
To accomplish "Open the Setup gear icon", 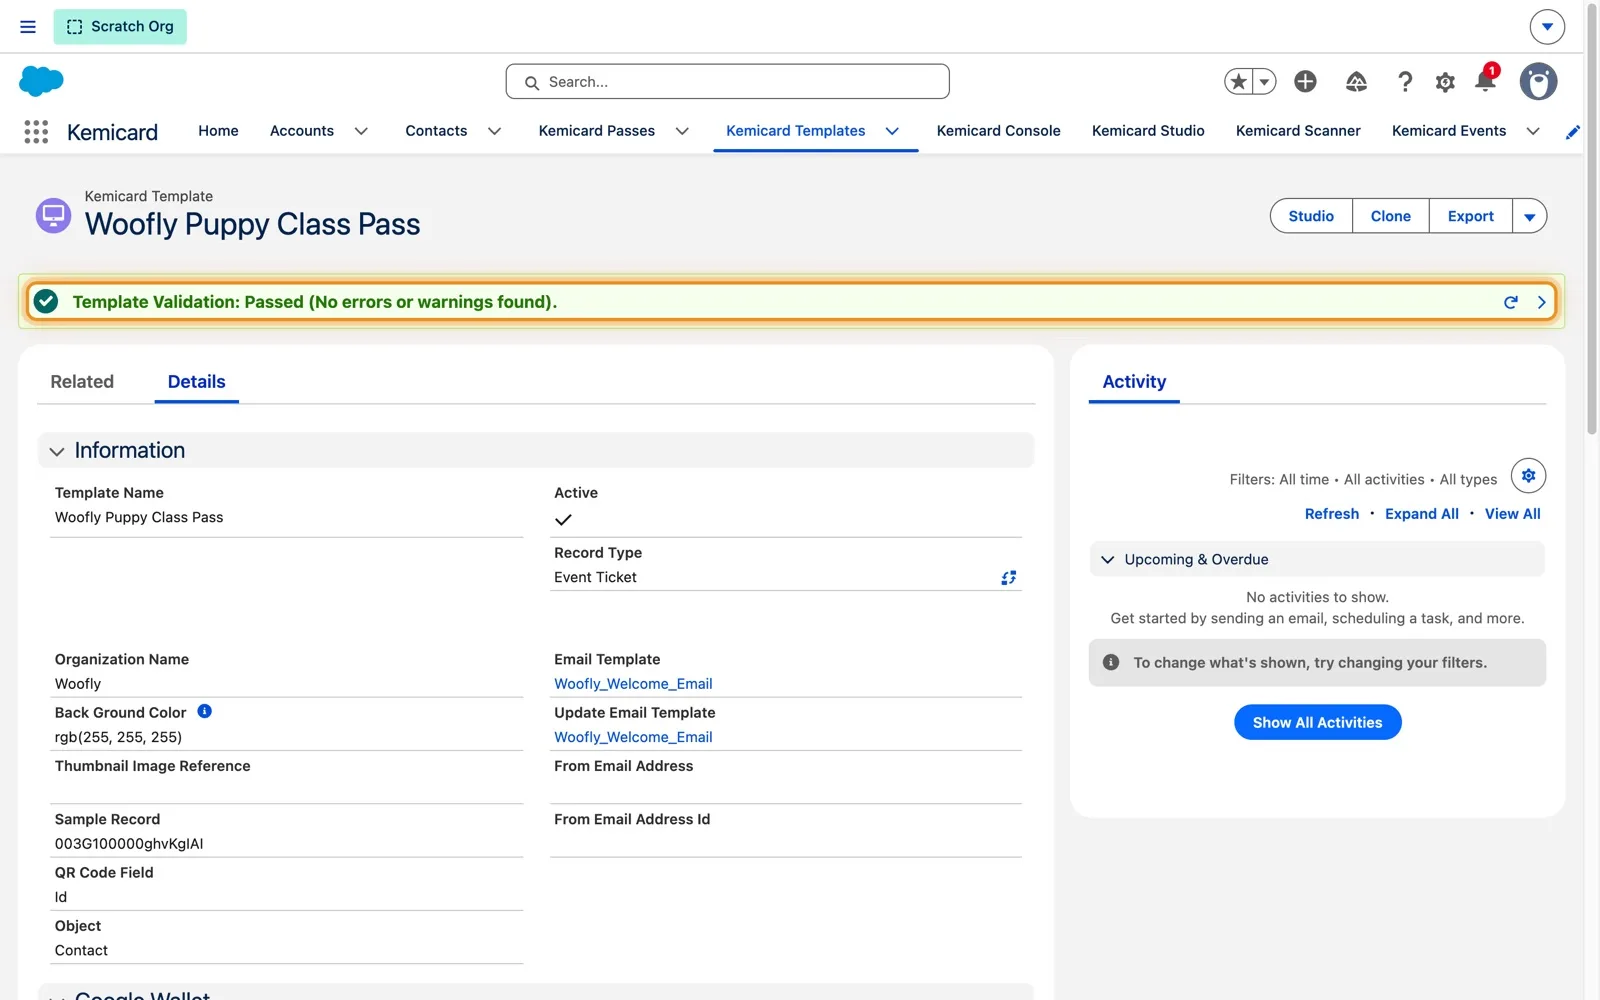I will 1445,82.
